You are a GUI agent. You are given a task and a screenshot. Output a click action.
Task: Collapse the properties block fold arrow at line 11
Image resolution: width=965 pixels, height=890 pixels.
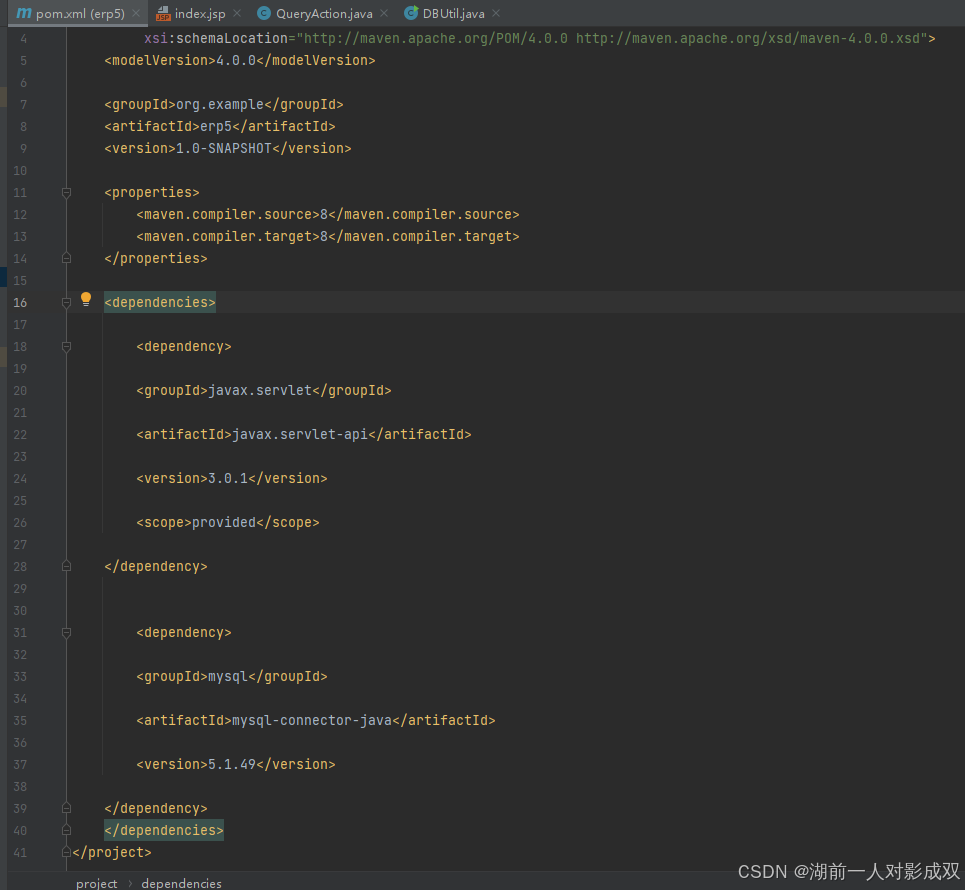pyautogui.click(x=66, y=192)
